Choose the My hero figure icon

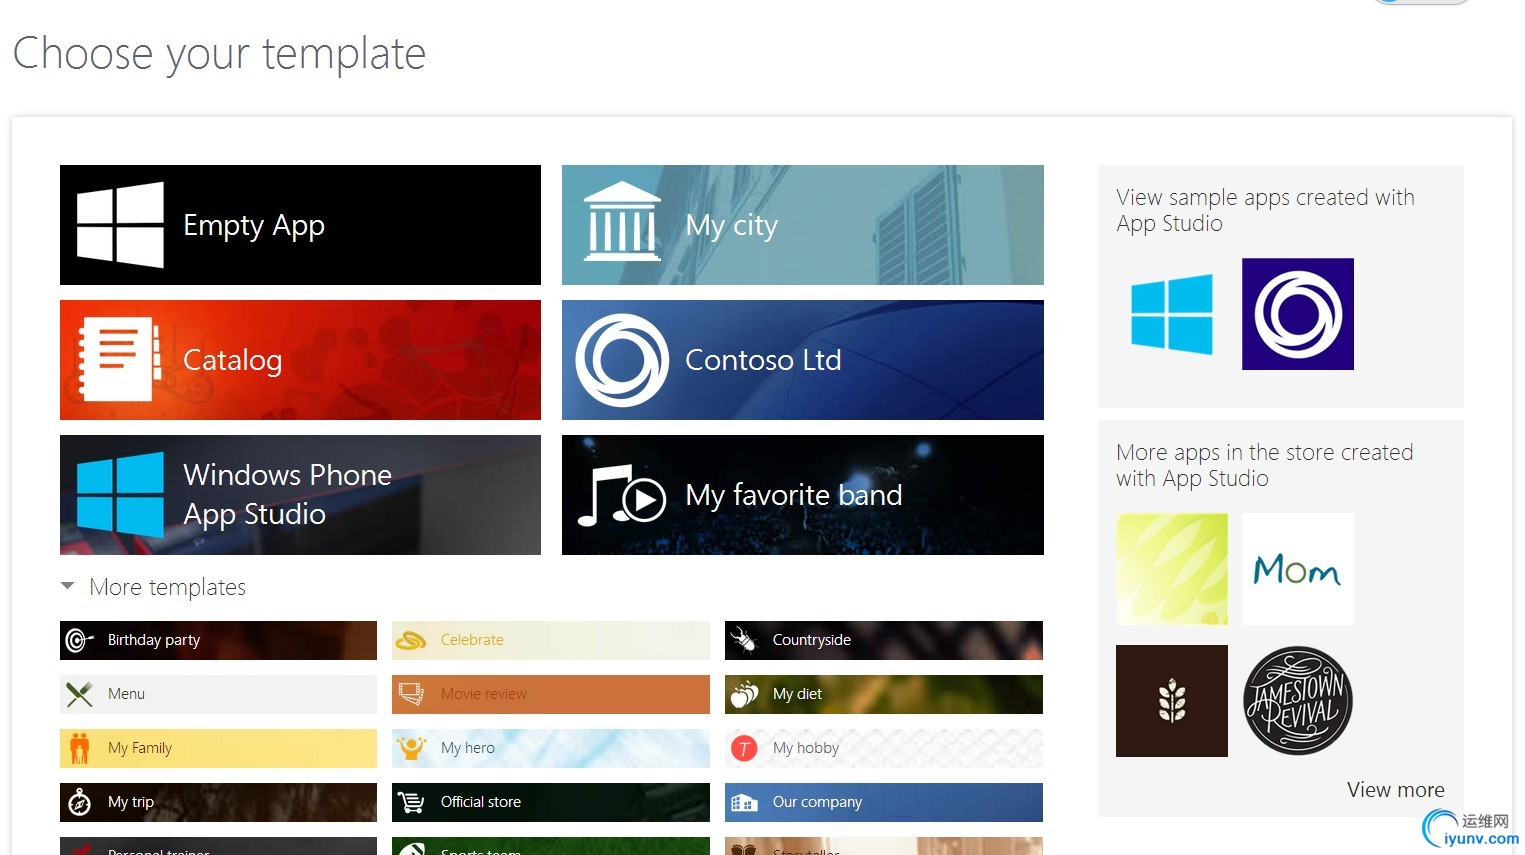pyautogui.click(x=411, y=748)
